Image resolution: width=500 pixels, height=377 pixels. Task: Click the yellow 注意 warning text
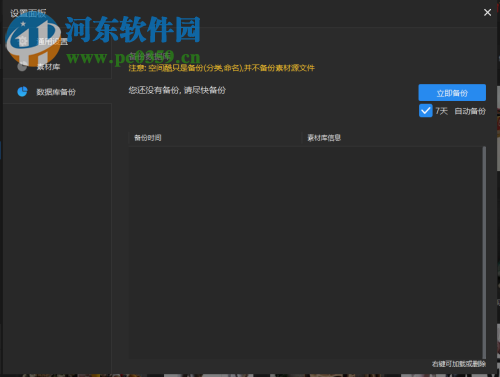[221, 68]
